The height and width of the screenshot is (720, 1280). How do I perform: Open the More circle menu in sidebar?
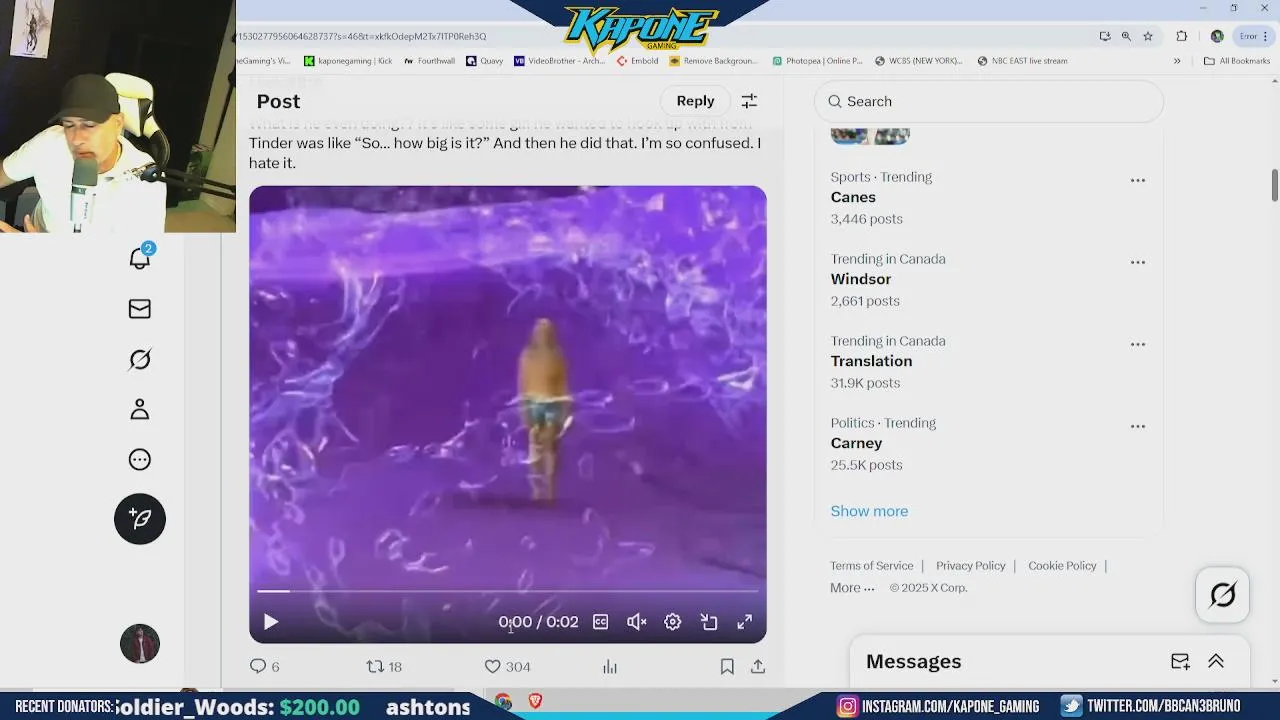tap(140, 459)
